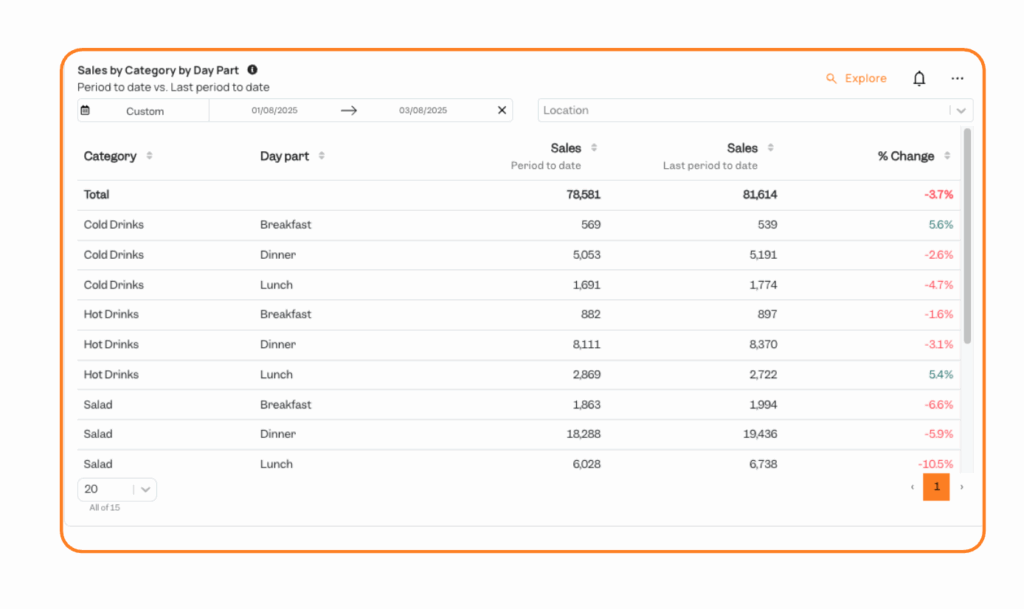Viewport: 1024px width, 609px height.
Task: Click the end date 03/08/2025 field
Action: (x=423, y=111)
